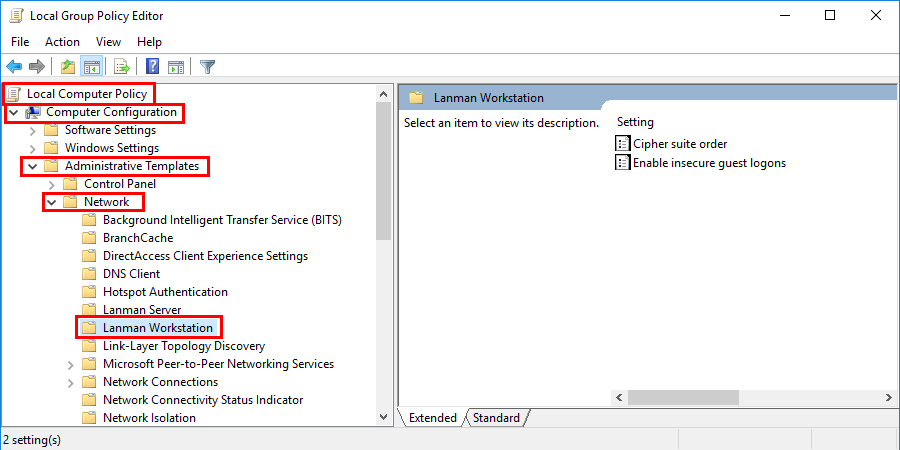Click the Software Settings folder icon
Screen dimensions: 900x450
coord(52,130)
